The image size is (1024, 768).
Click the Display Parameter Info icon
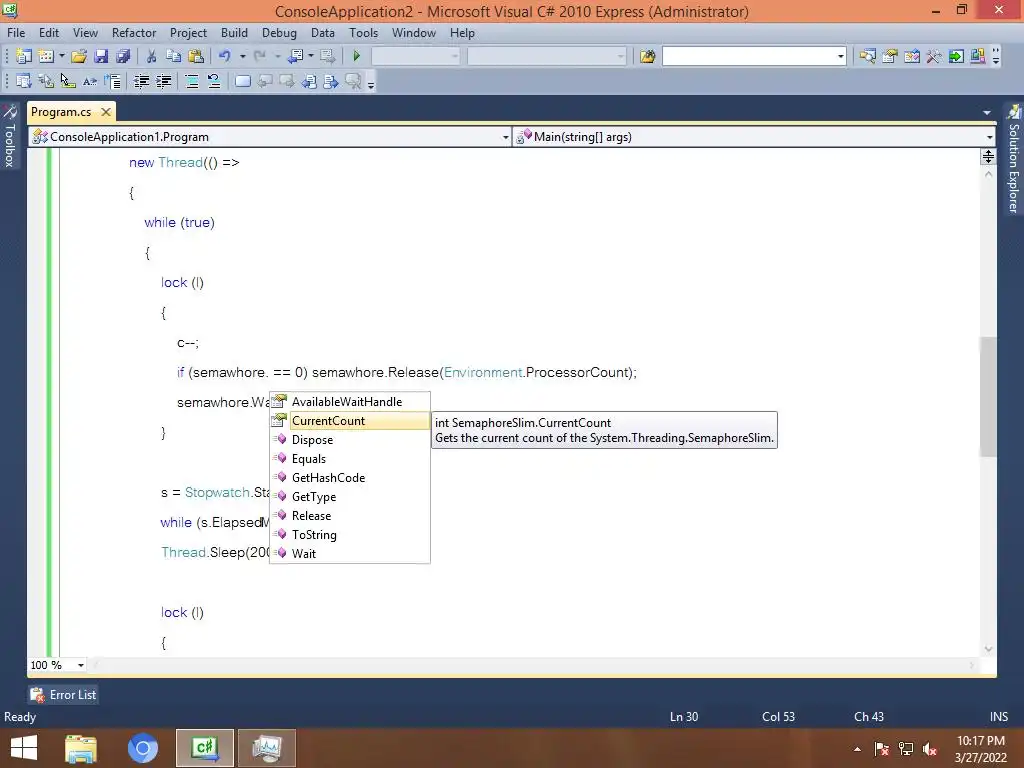pos(46,81)
